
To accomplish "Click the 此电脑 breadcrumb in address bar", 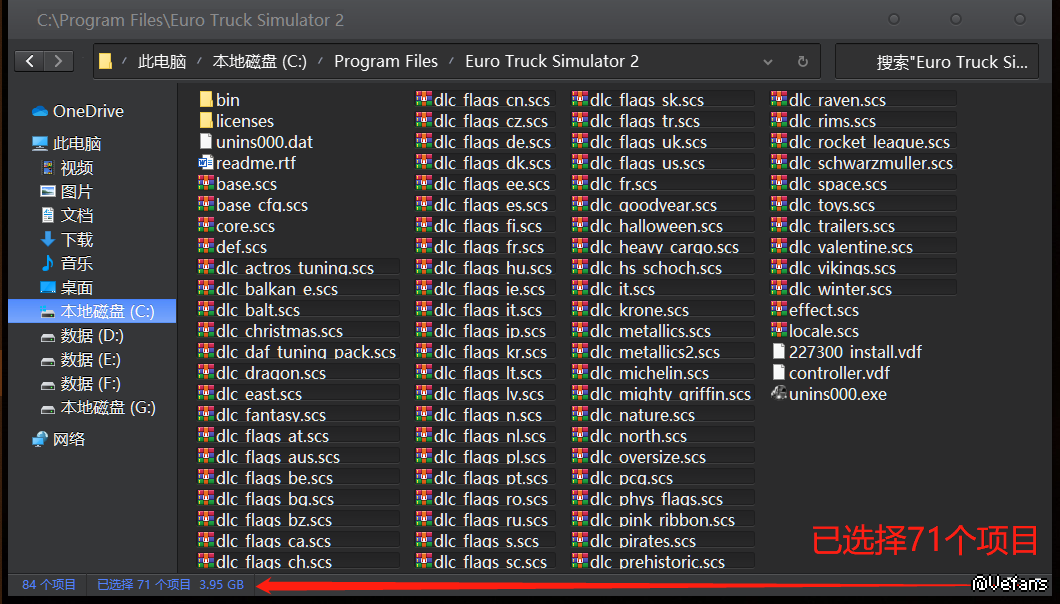I will 162,61.
